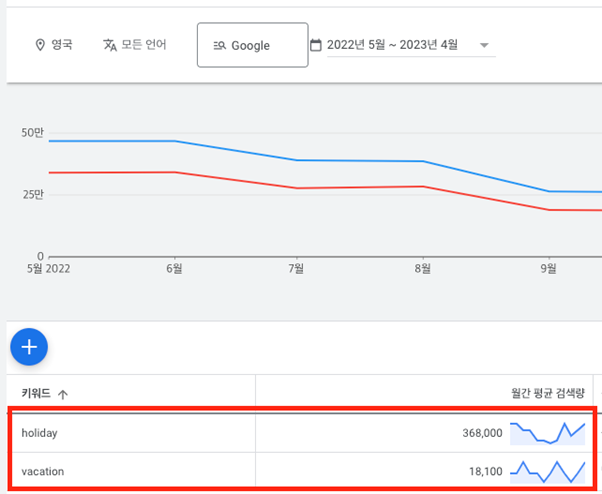Click the 6월 label on chart axis
The image size is (602, 494).
[x=174, y=269]
